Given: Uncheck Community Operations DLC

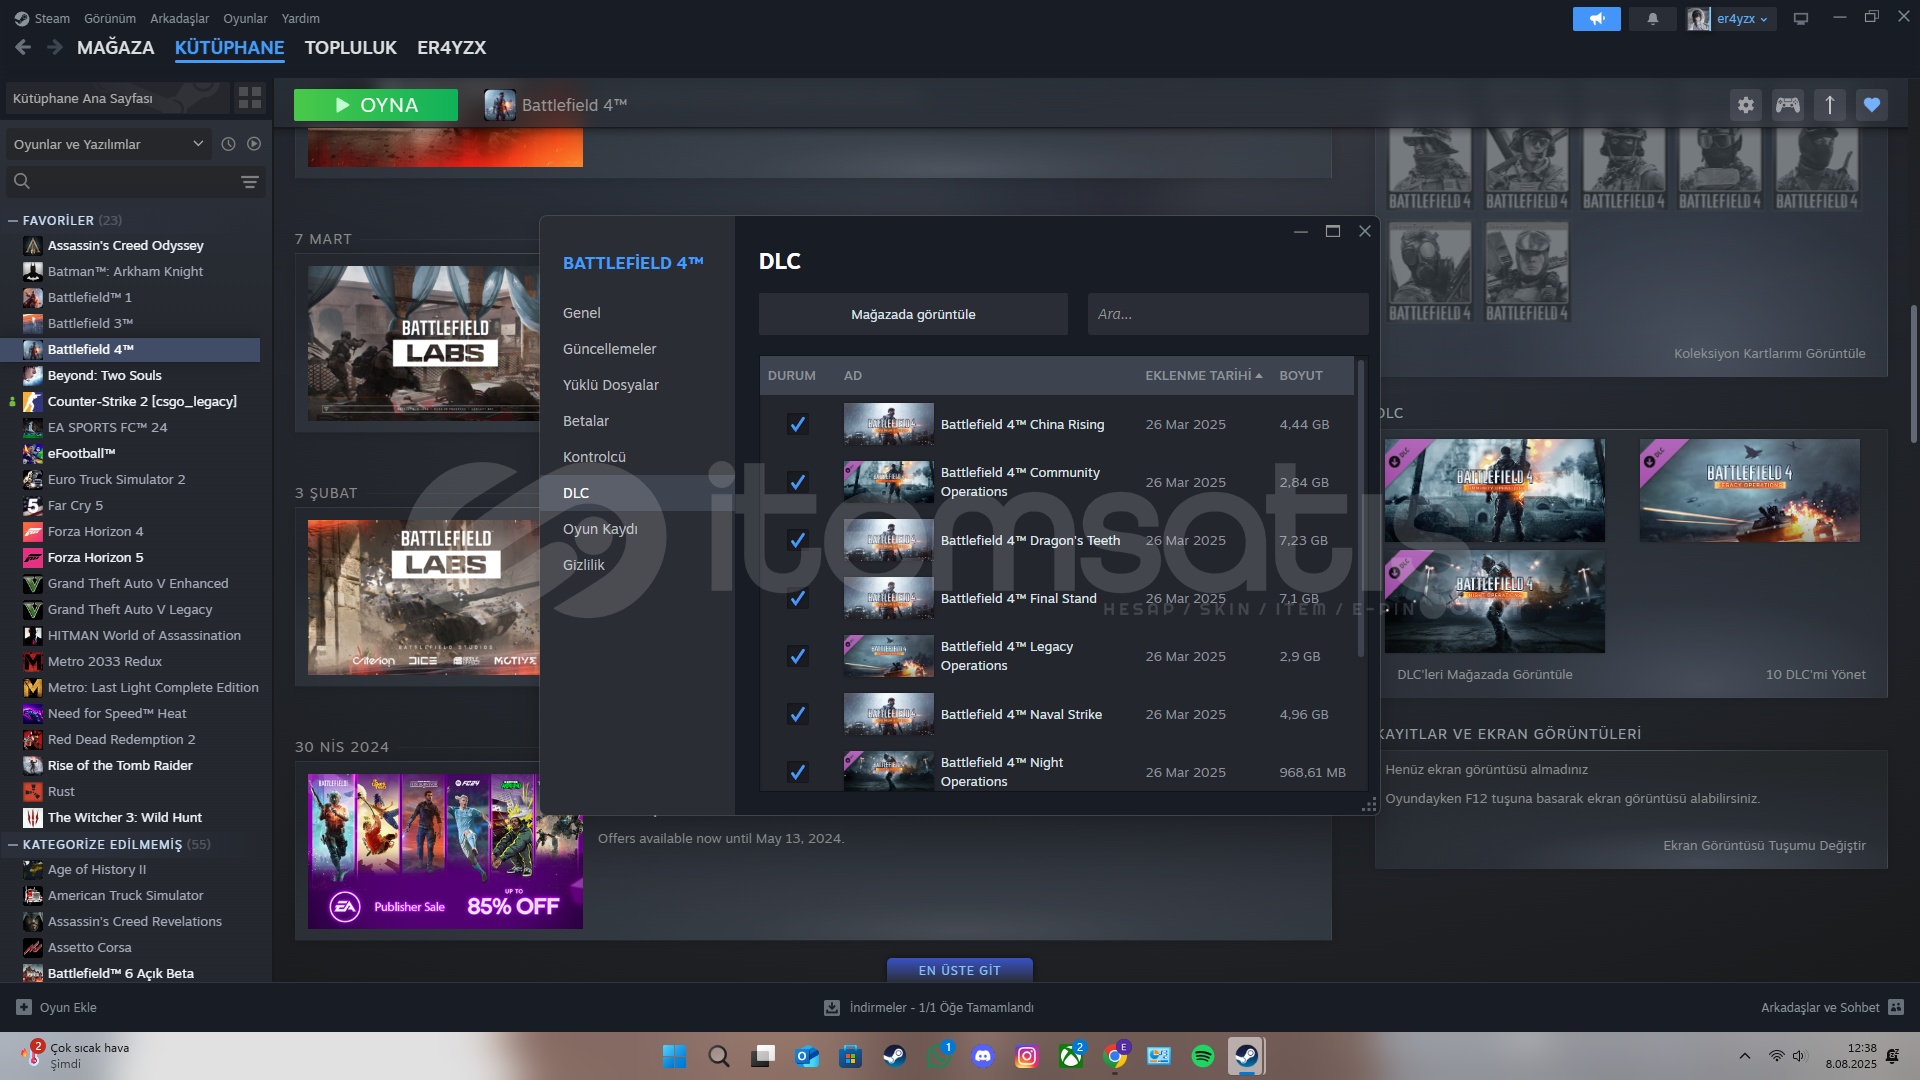Looking at the screenshot, I should point(797,482).
